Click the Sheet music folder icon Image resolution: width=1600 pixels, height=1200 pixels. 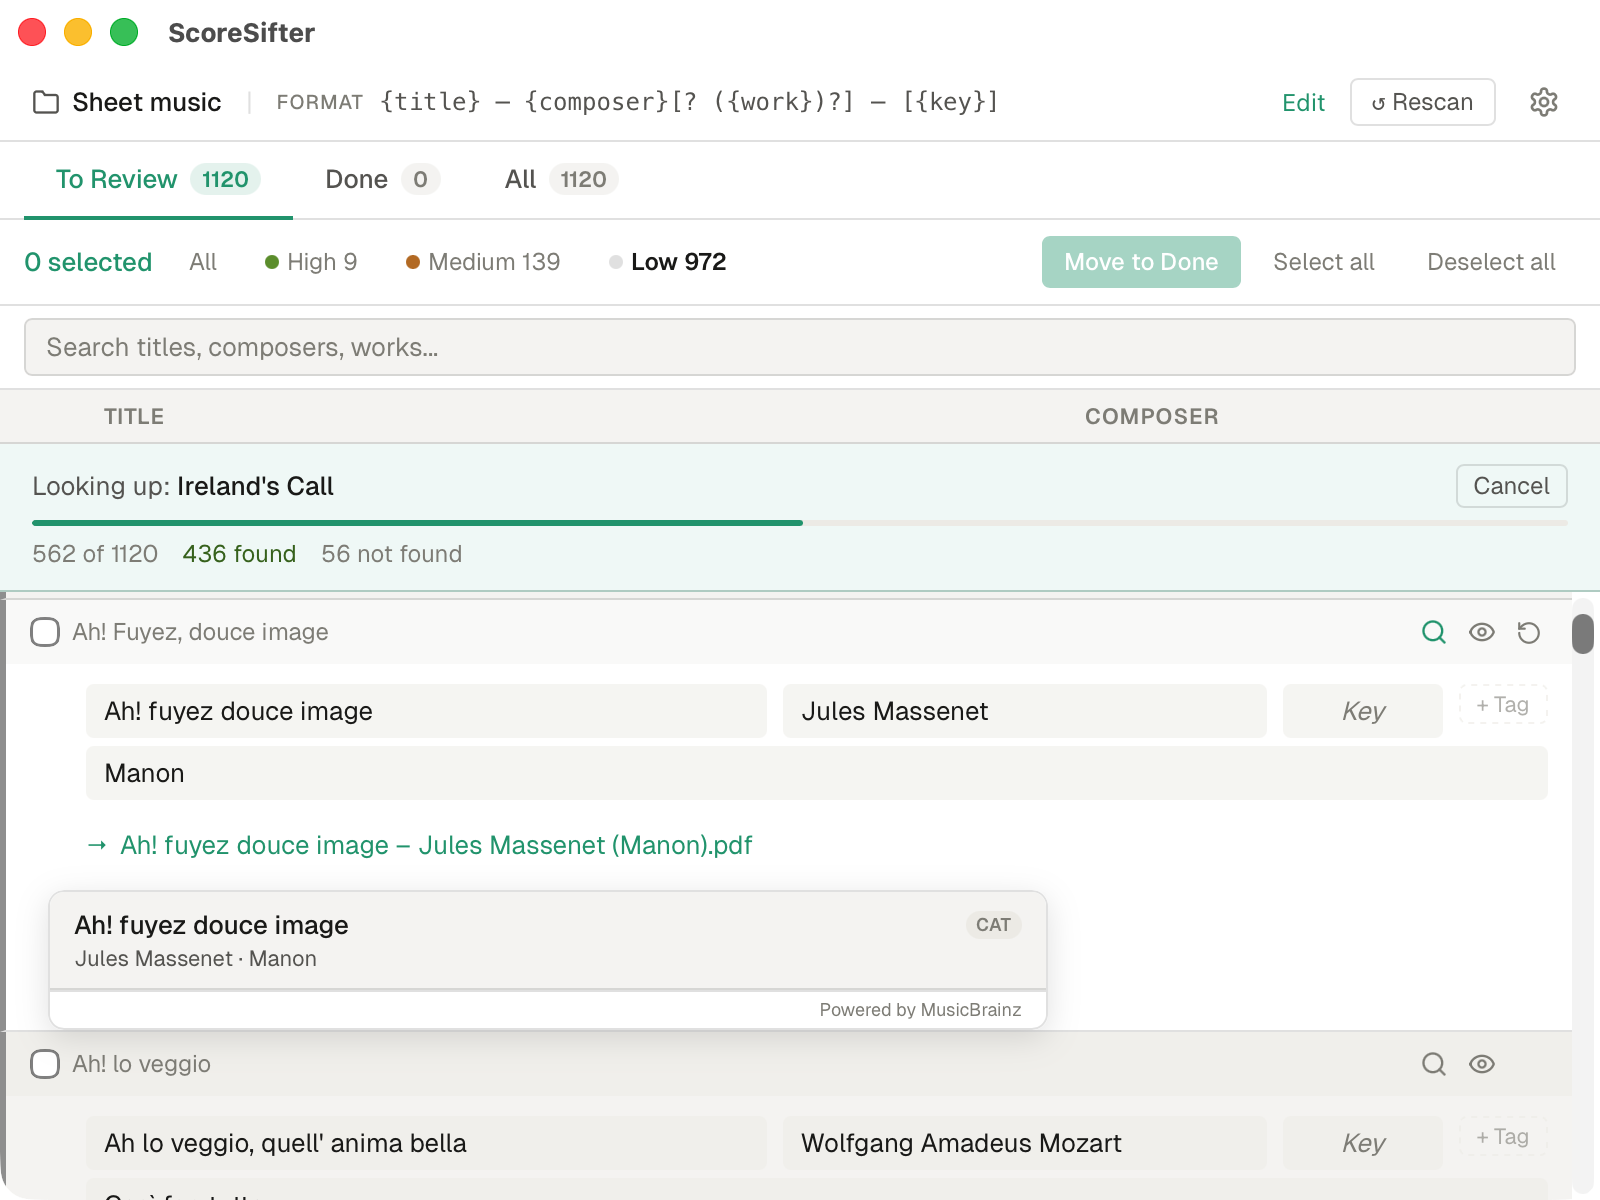tap(45, 101)
